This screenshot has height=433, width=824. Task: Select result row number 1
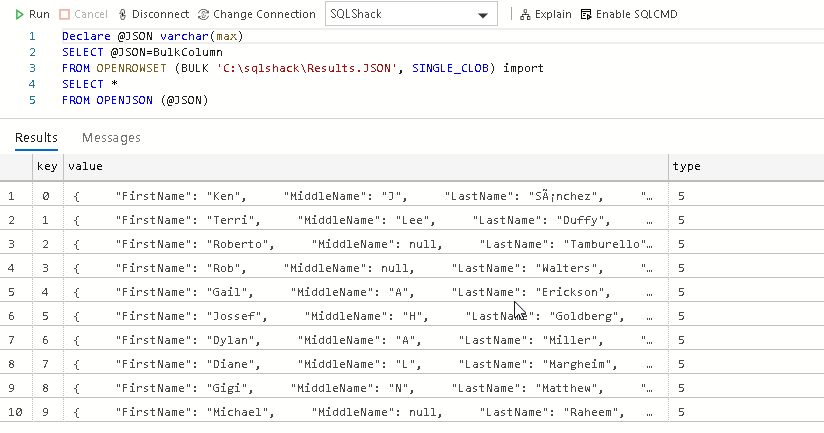click(11, 197)
